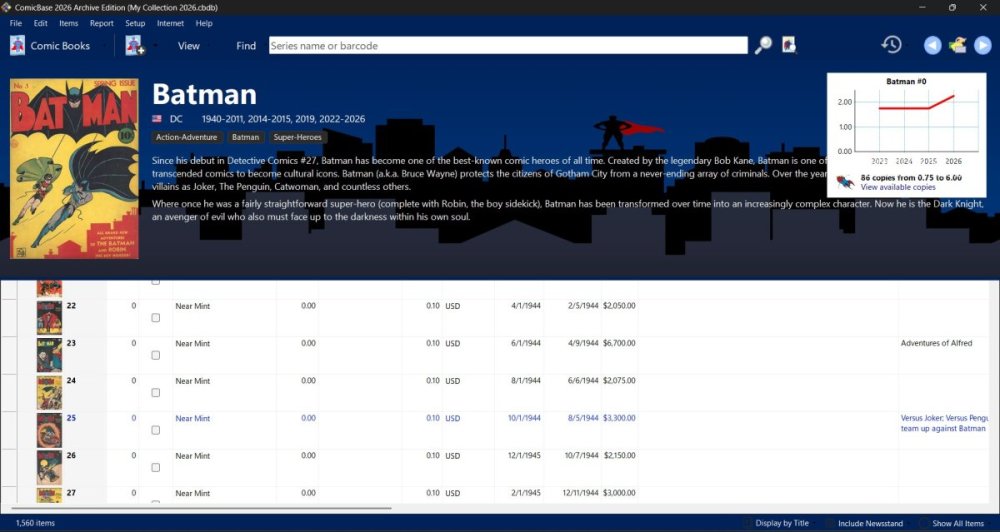The image size is (1000, 532).
Task: Go to previous title with back arrow
Action: point(932,45)
